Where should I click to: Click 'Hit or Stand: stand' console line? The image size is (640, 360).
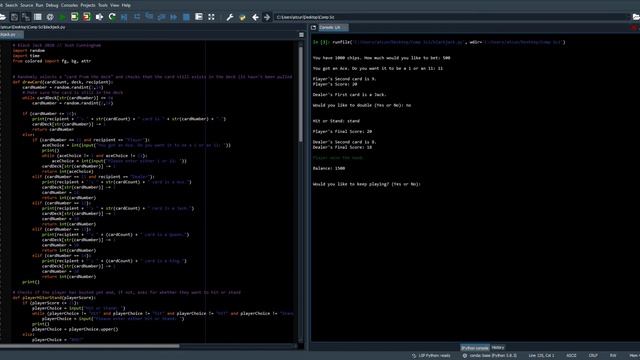pyautogui.click(x=336, y=121)
